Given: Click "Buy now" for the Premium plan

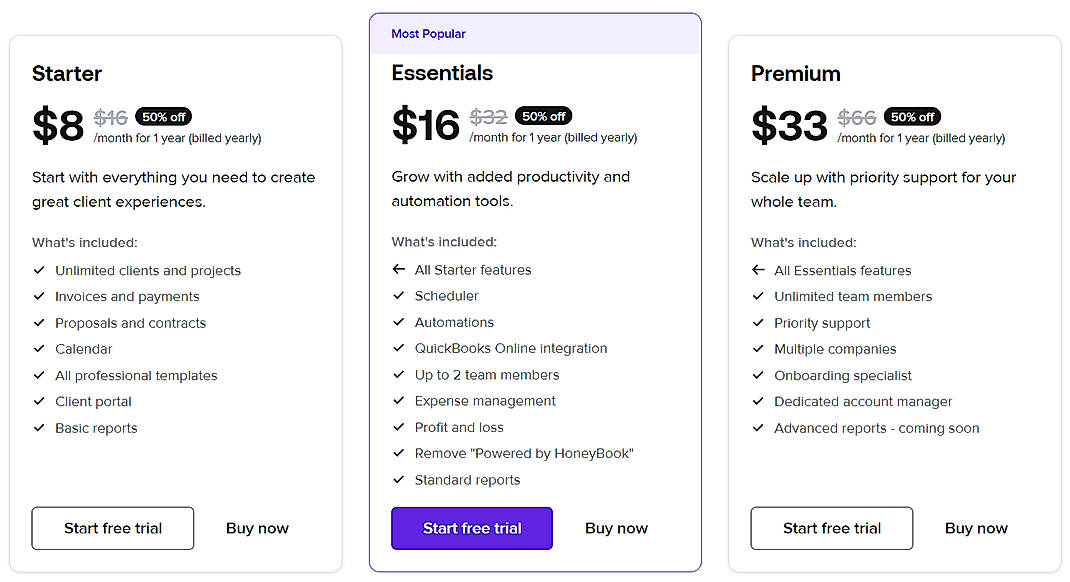Looking at the screenshot, I should point(975,528).
